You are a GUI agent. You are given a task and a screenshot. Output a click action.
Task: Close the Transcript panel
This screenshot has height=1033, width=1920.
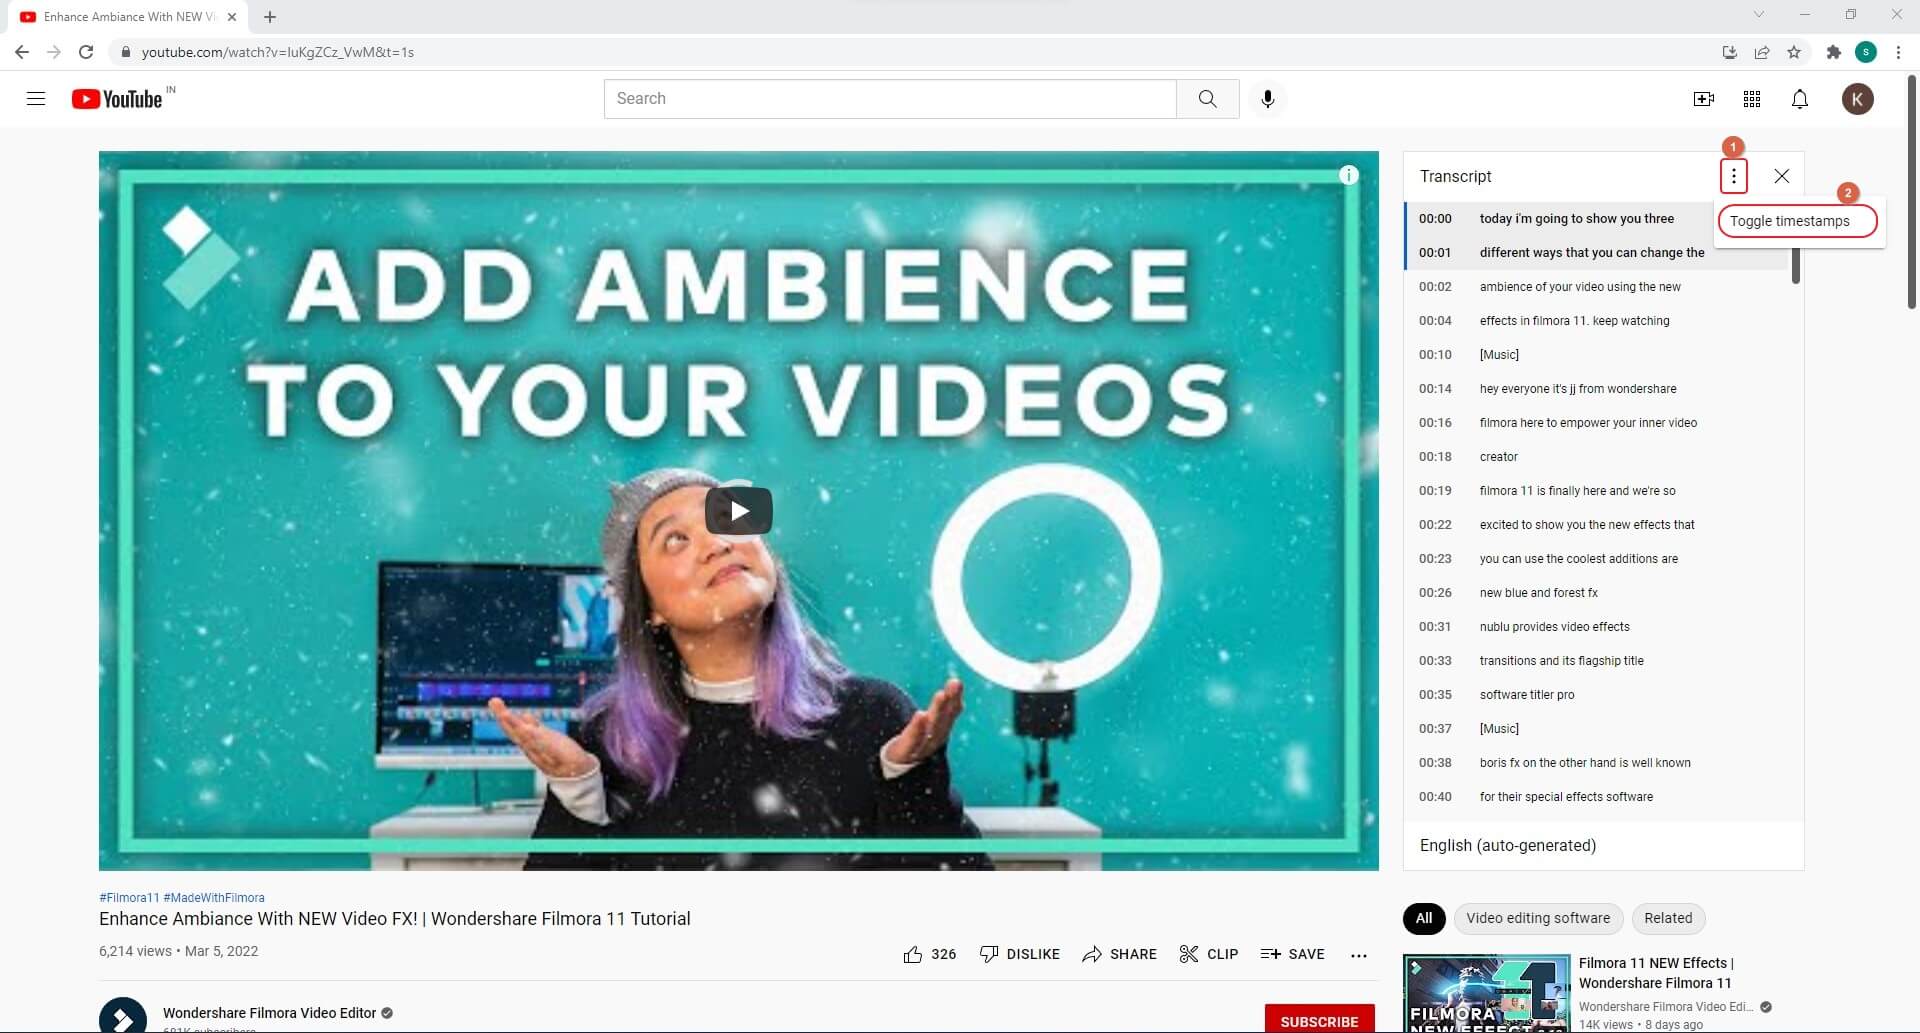click(1782, 176)
